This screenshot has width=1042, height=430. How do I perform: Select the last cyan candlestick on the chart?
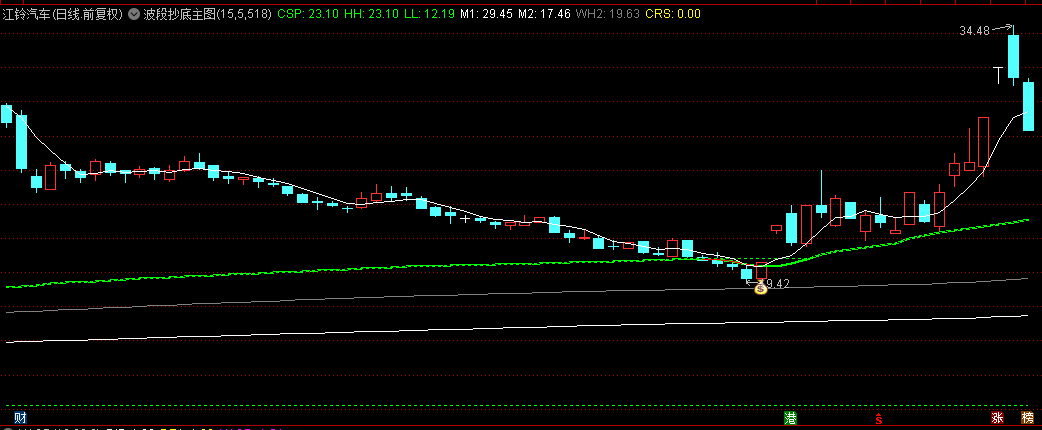1028,106
